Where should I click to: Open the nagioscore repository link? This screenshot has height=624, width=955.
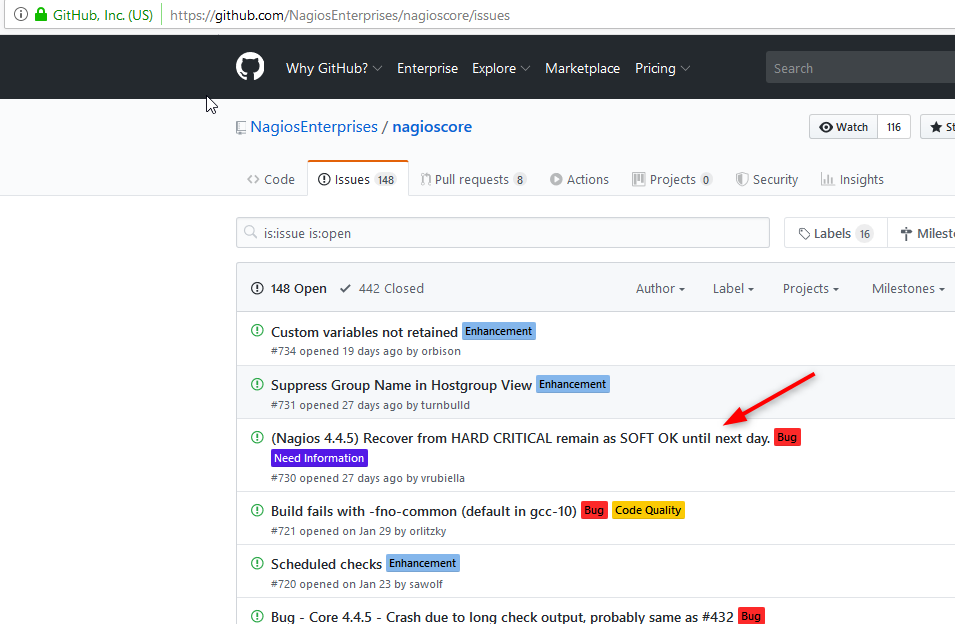tap(432, 127)
